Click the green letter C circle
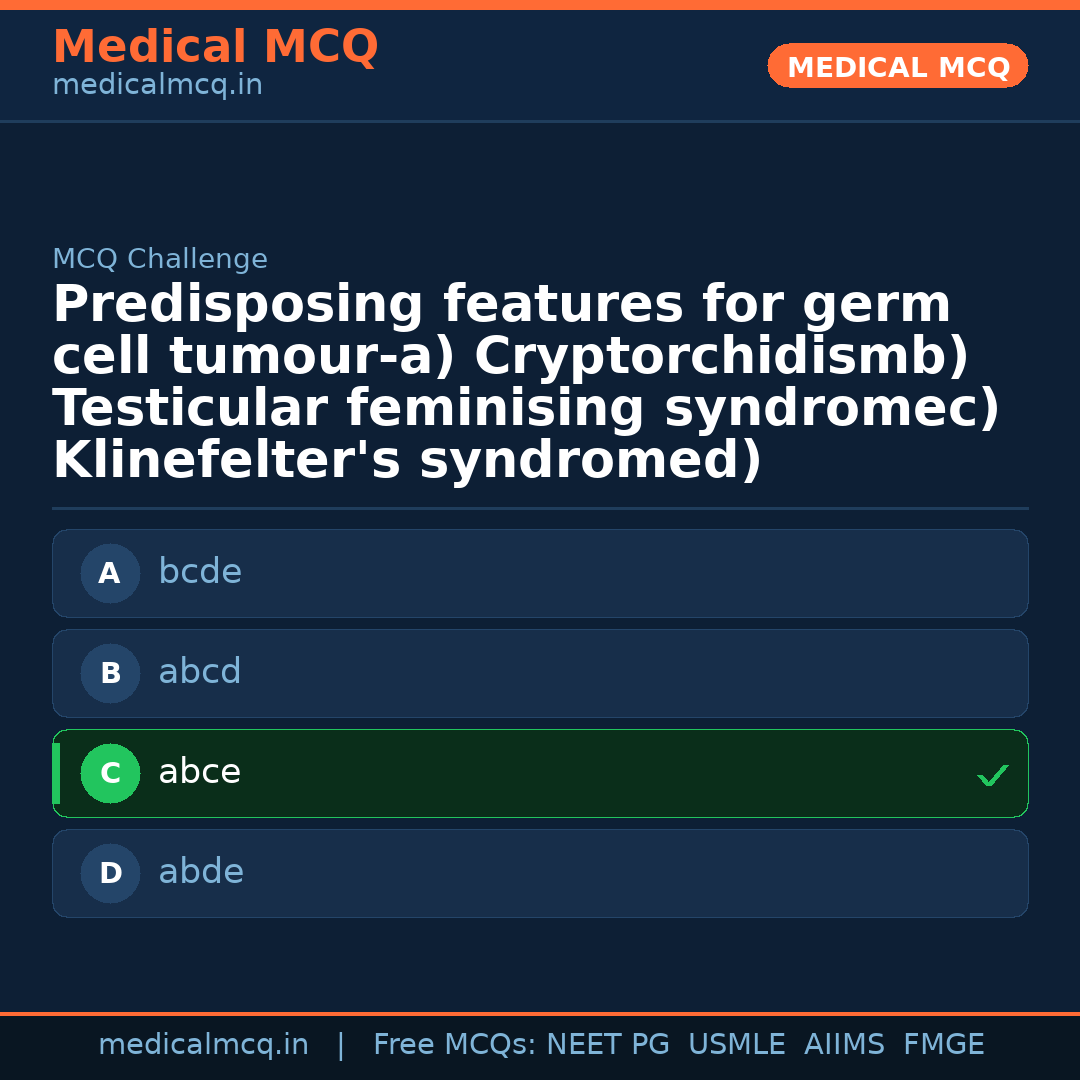This screenshot has width=1080, height=1080. coord(110,773)
